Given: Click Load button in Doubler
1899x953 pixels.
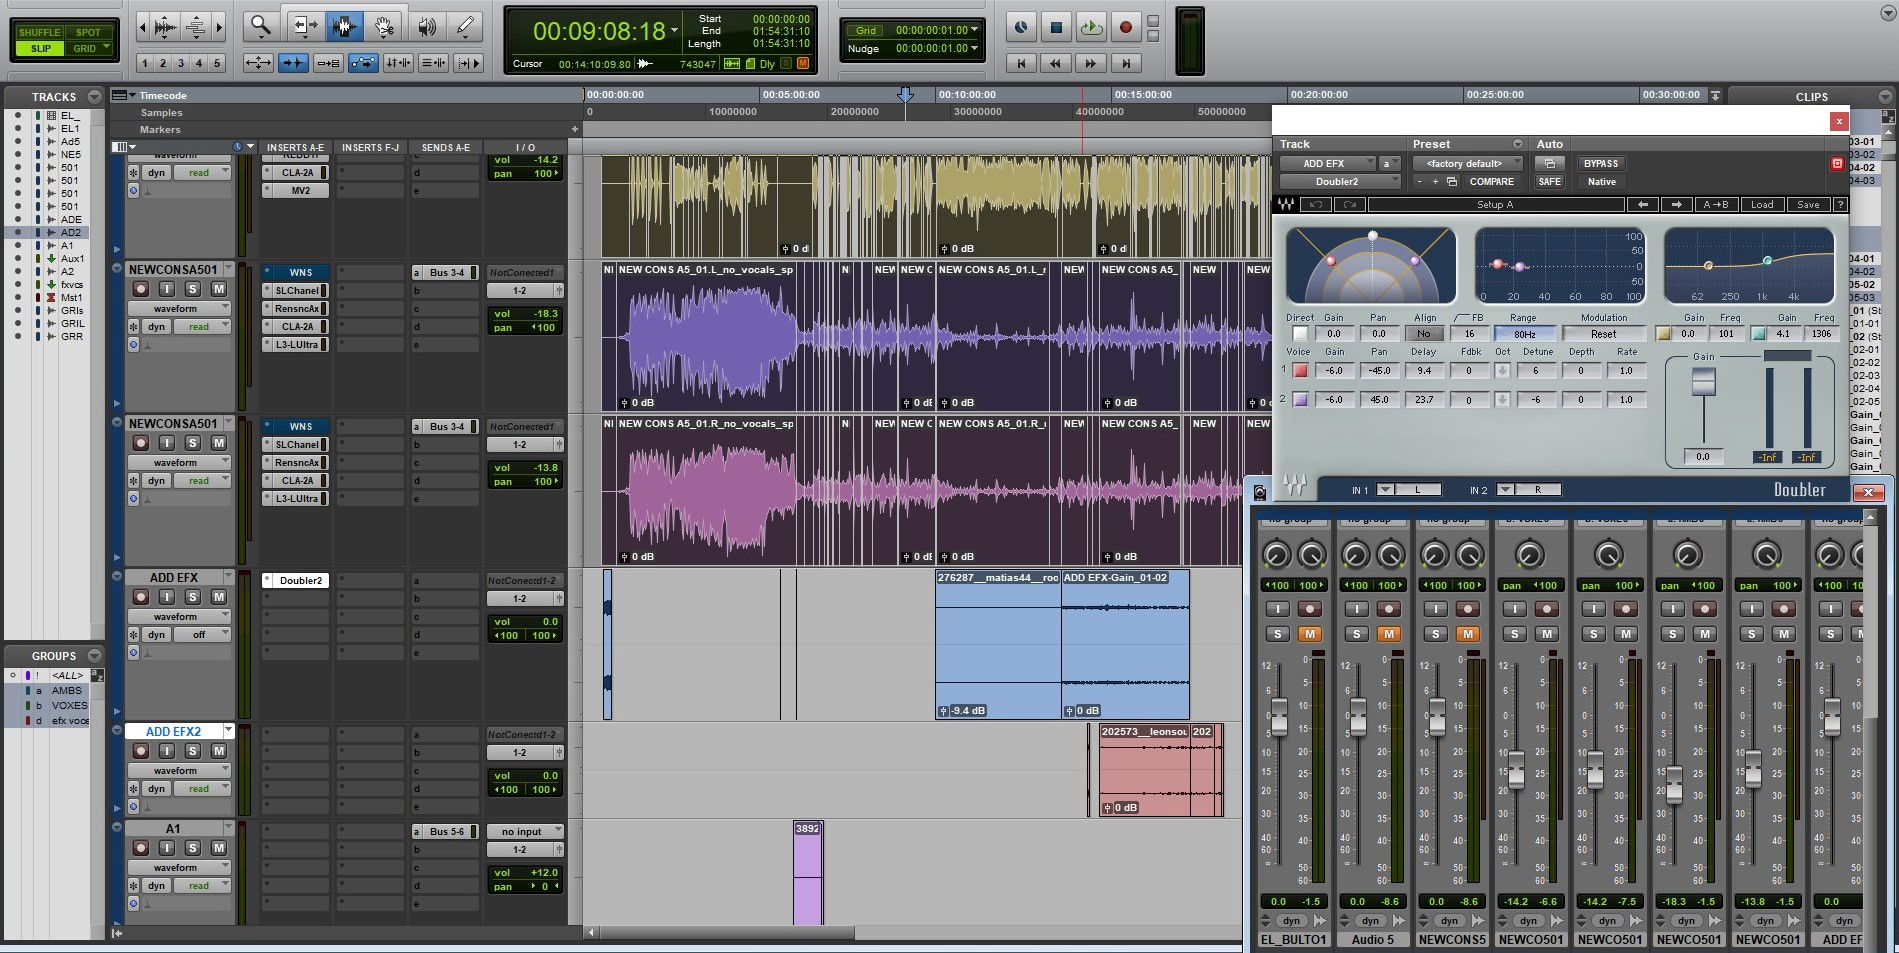Looking at the screenshot, I should click(1762, 204).
